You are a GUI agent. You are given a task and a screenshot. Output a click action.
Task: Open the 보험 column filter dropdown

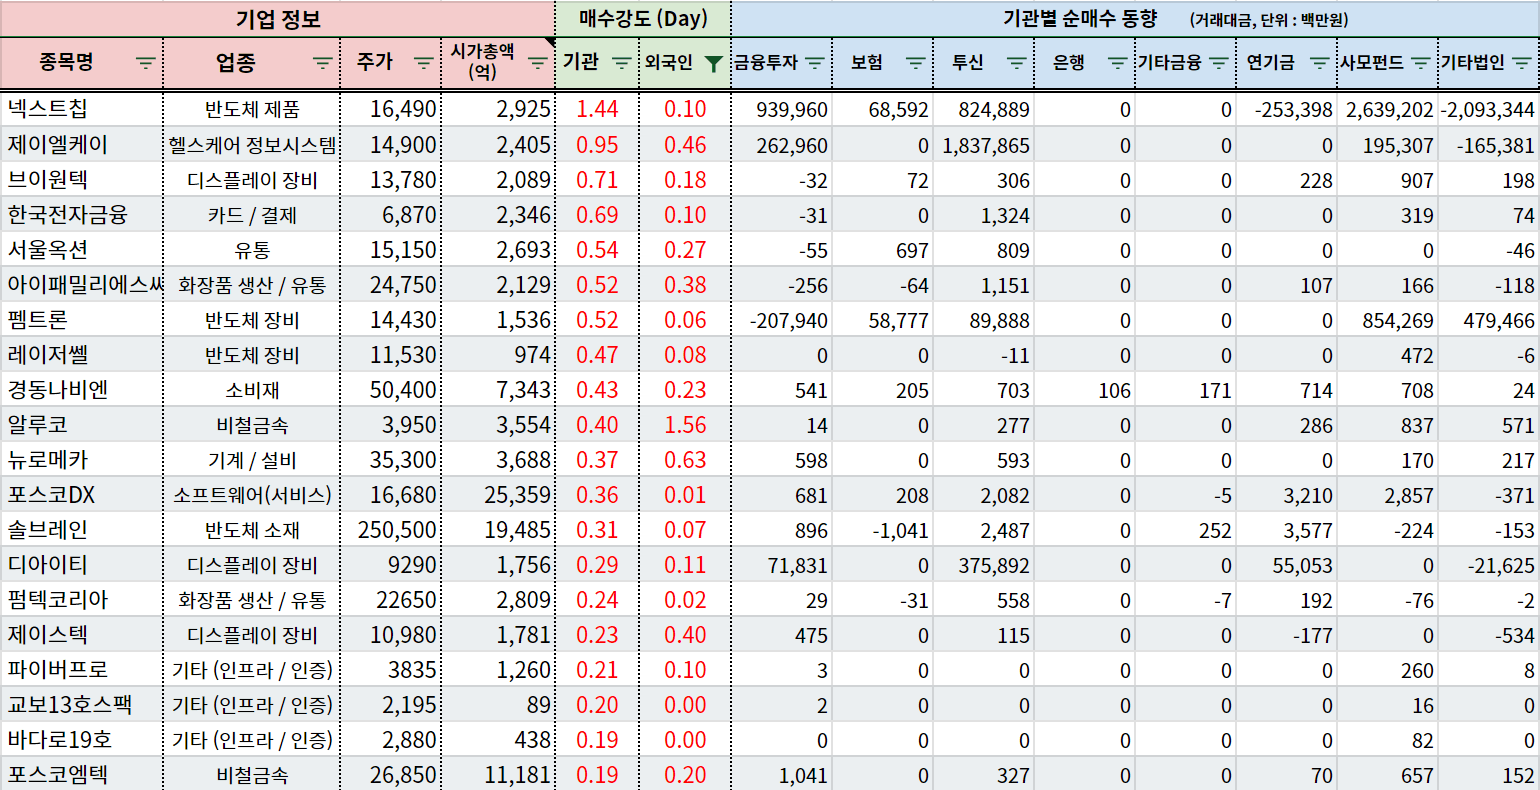[916, 63]
